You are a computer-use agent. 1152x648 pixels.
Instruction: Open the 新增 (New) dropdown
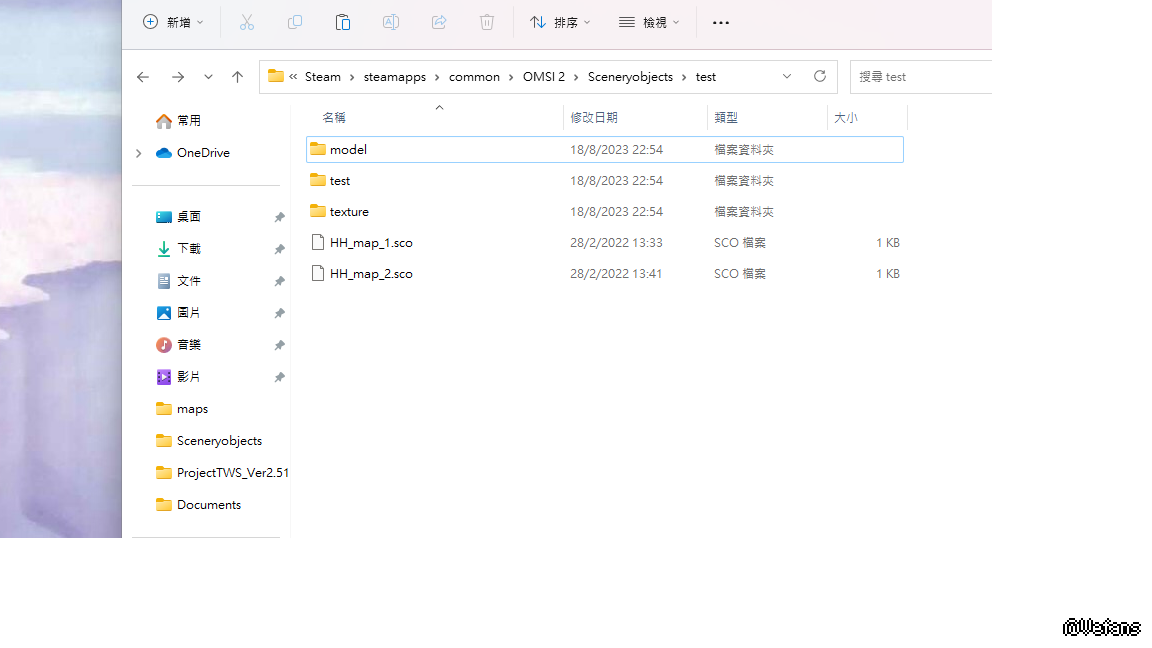click(x=173, y=22)
